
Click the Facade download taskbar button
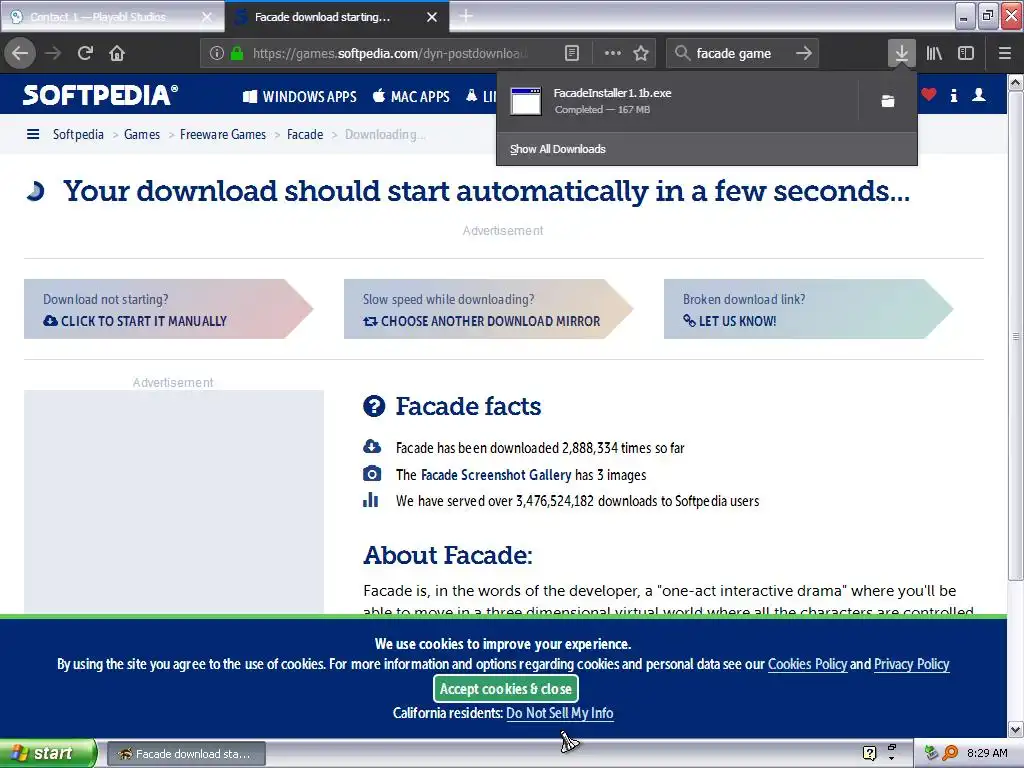coord(186,754)
